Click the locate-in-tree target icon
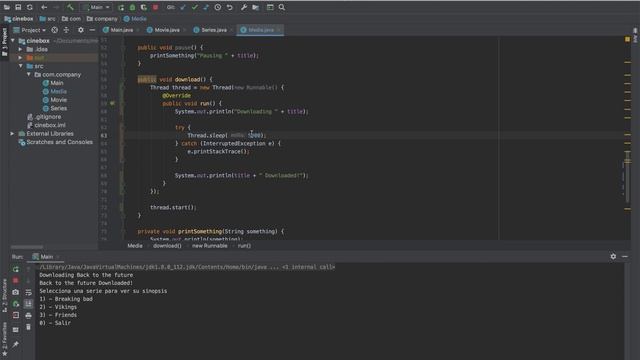 [x=54, y=30]
